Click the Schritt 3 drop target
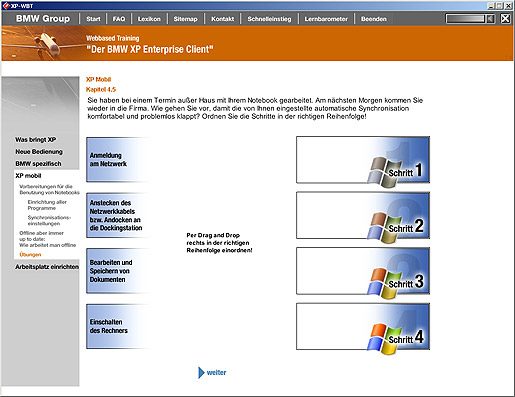The height and width of the screenshot is (397, 515). pyautogui.click(x=363, y=271)
